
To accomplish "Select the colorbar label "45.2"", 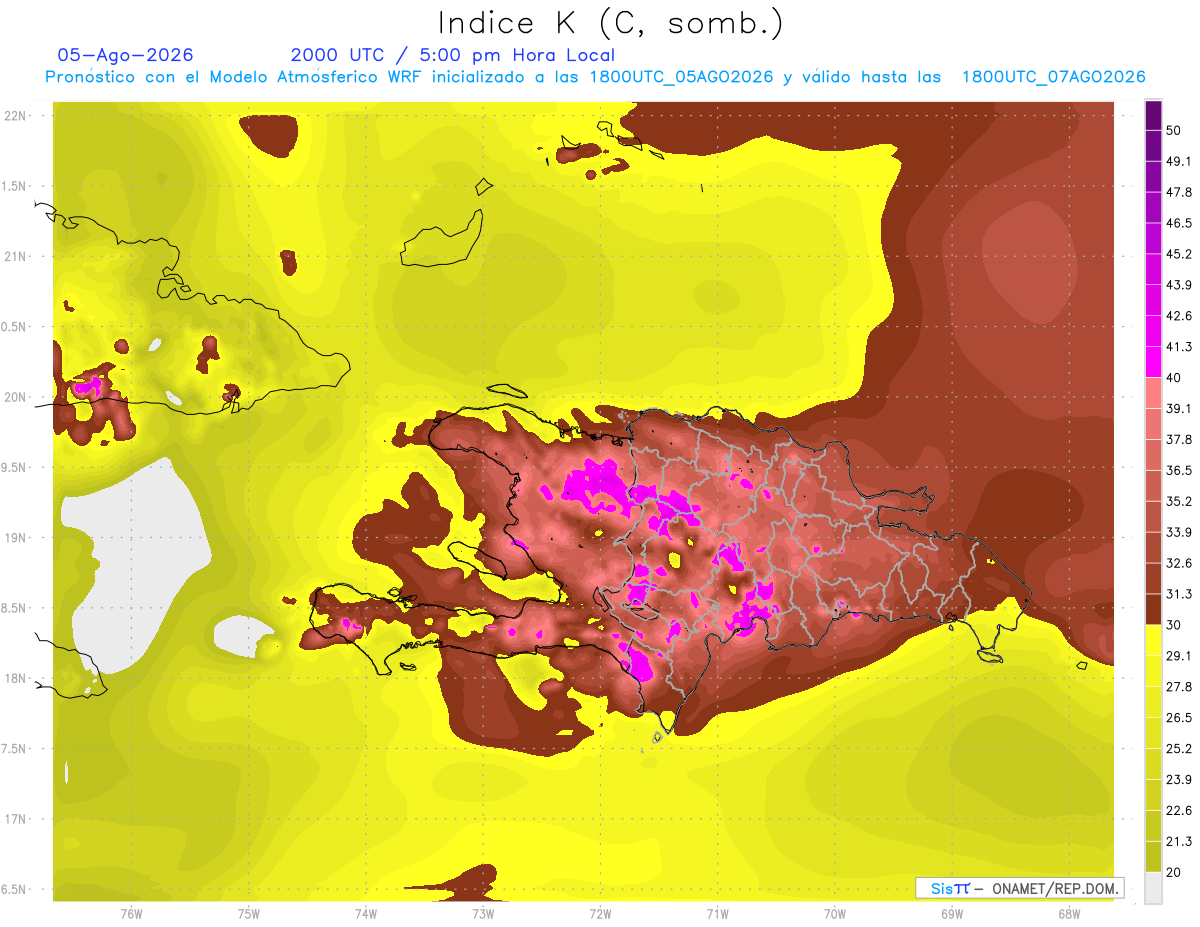I will [1178, 254].
